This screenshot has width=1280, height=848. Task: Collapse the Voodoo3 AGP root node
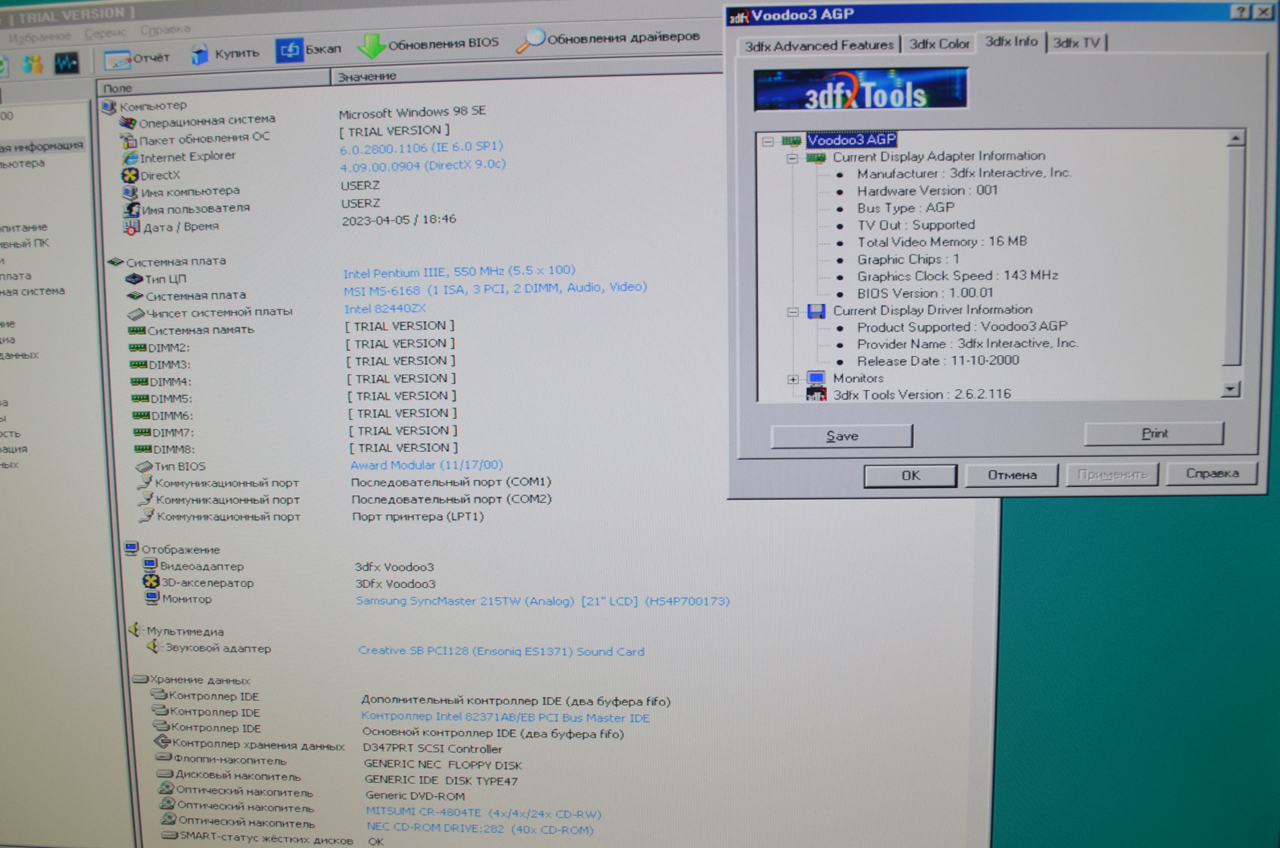pyautogui.click(x=767, y=141)
